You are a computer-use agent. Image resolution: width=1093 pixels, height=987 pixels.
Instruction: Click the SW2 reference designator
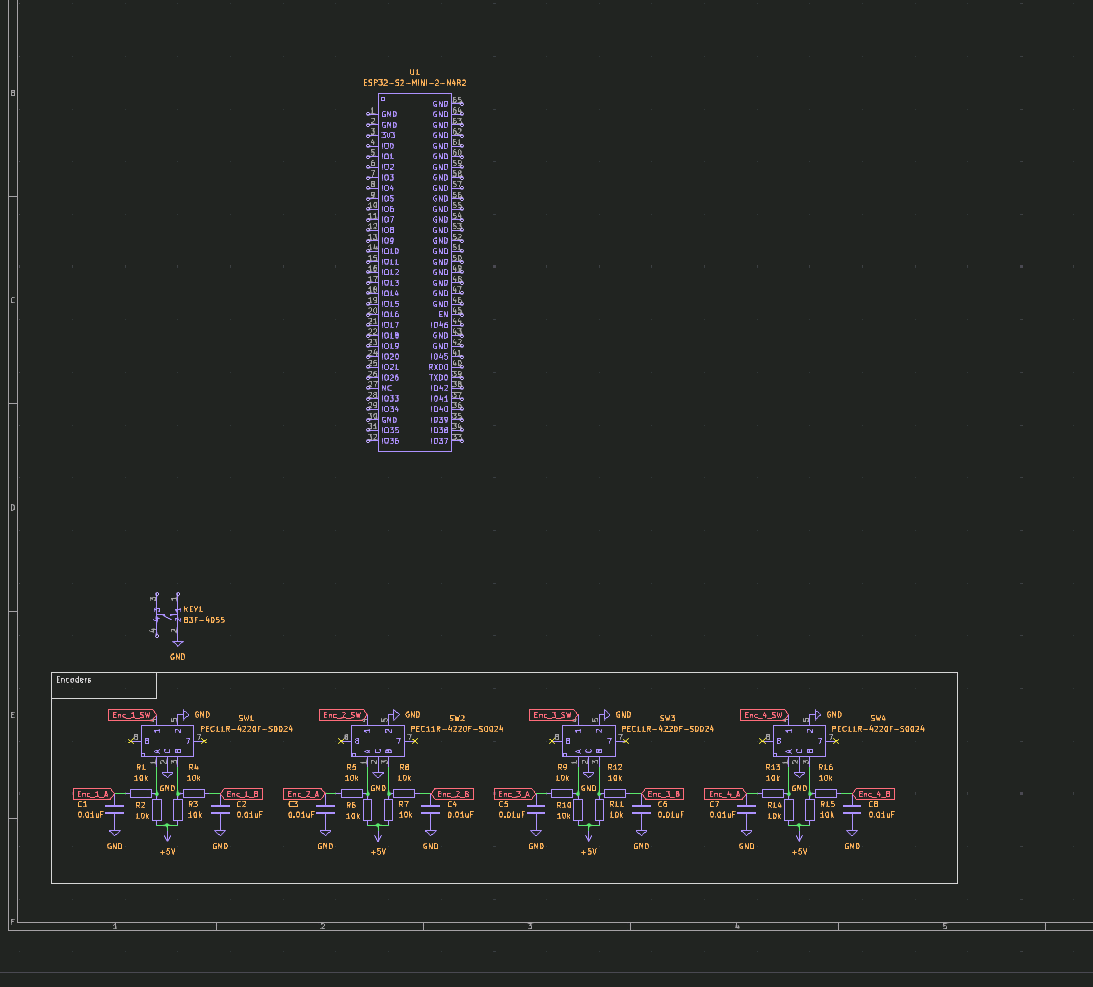click(x=457, y=718)
